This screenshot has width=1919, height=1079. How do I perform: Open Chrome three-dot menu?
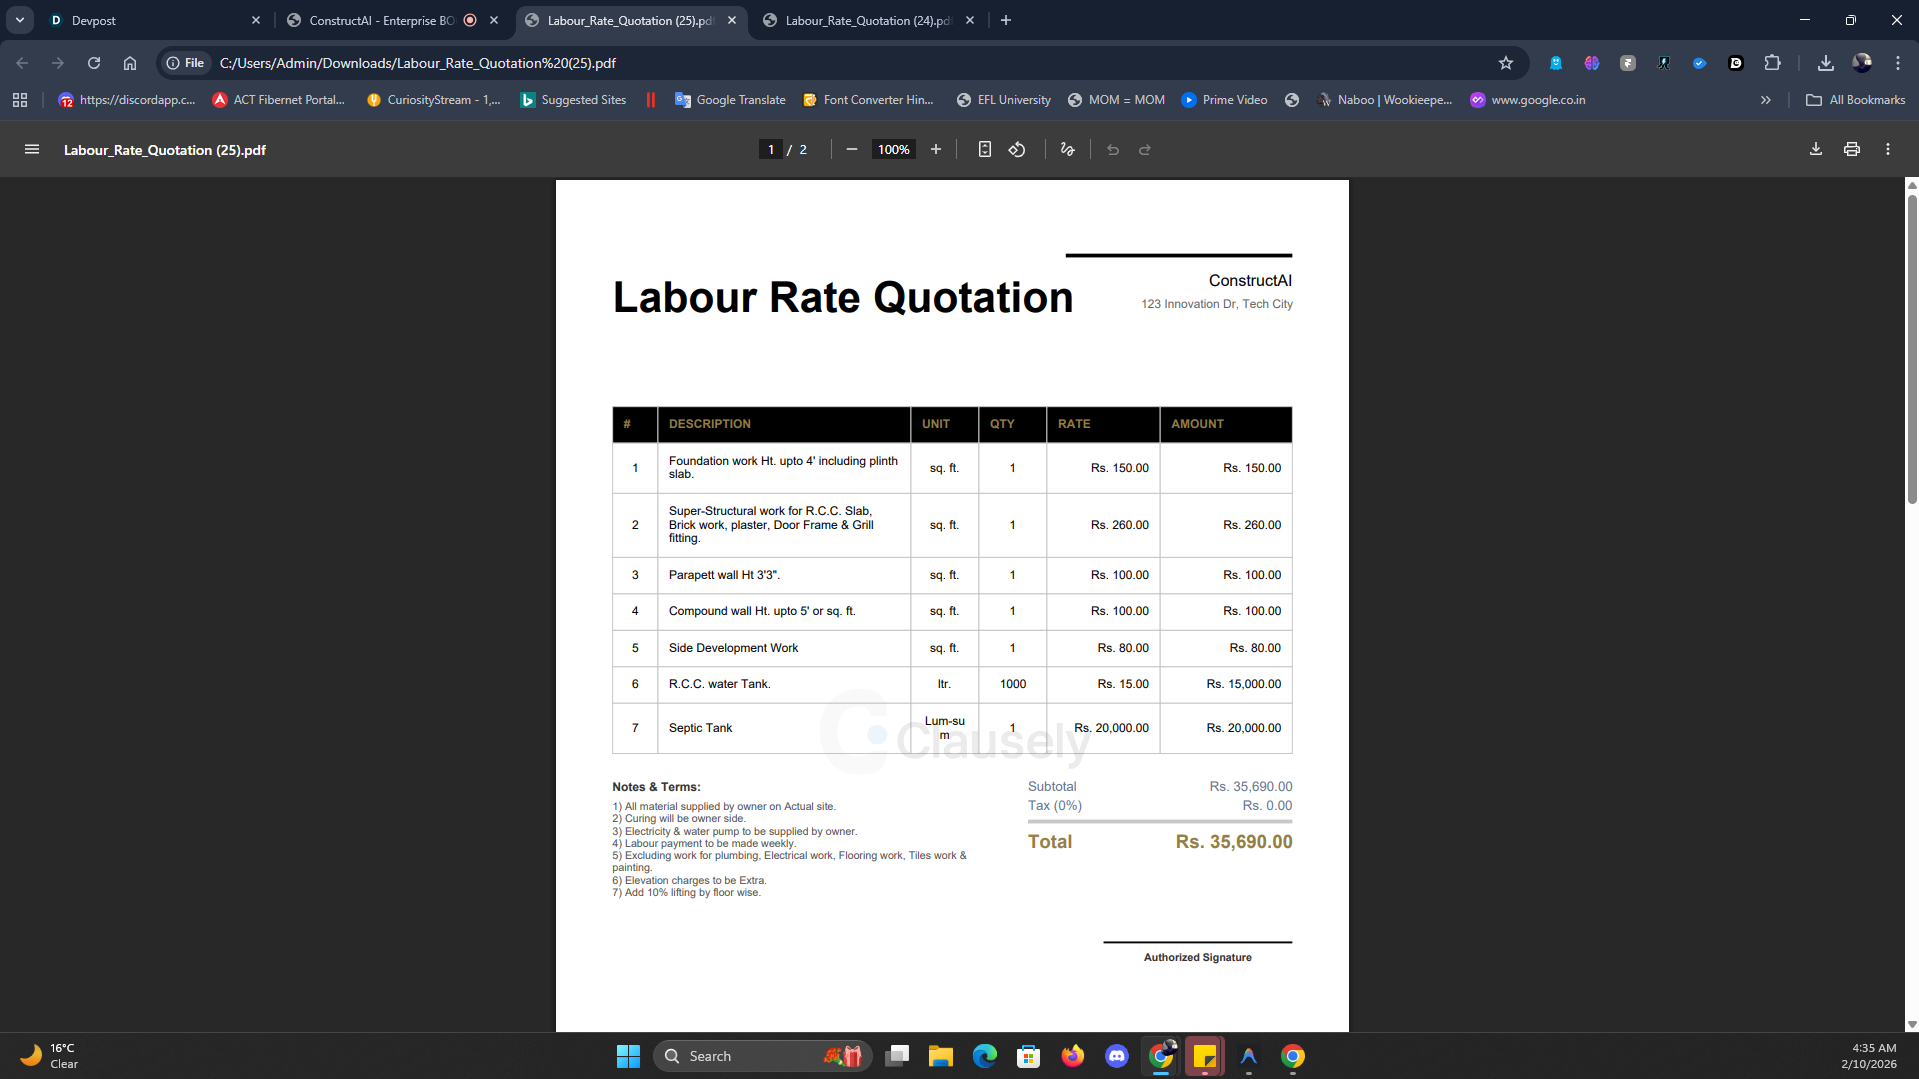tap(1898, 63)
